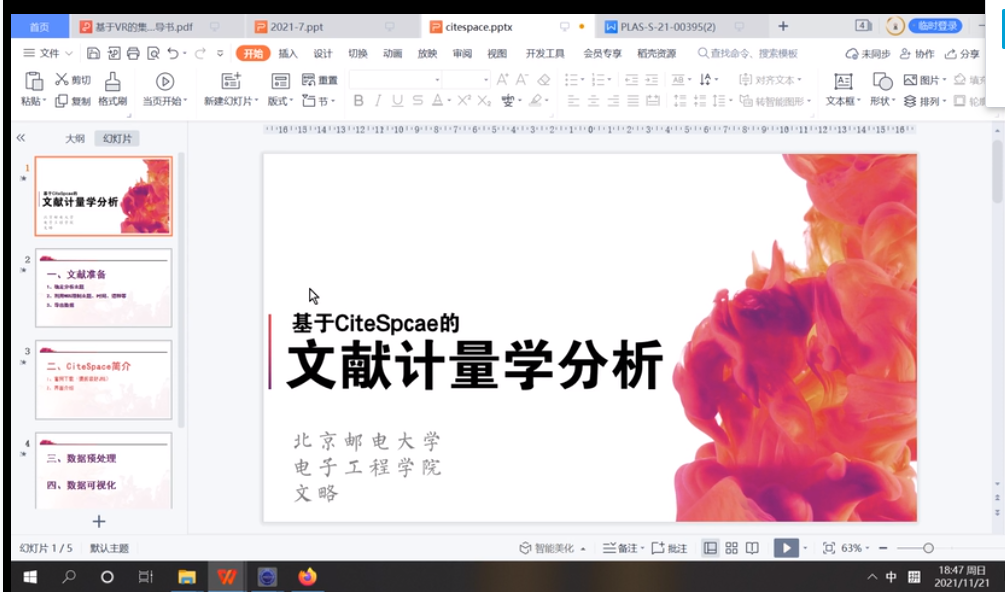Screen dimensions: 1005x592
Task: Switch to Slide Sorter grid view
Action: coord(731,548)
